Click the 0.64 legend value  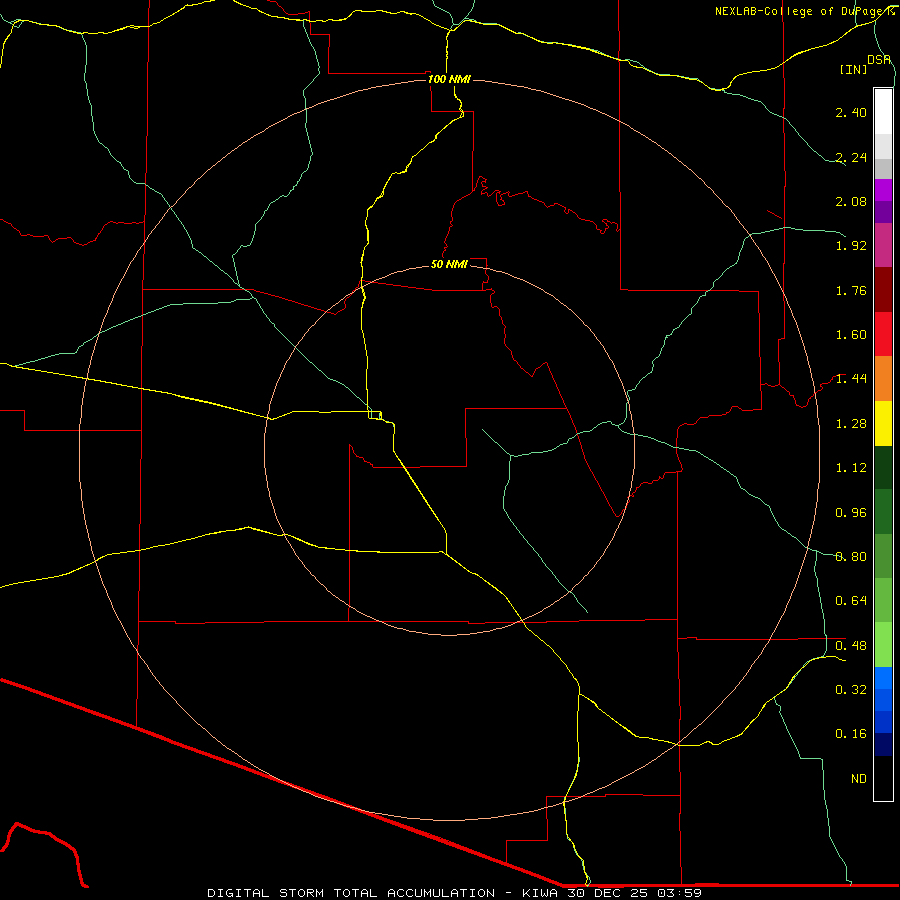(851, 601)
